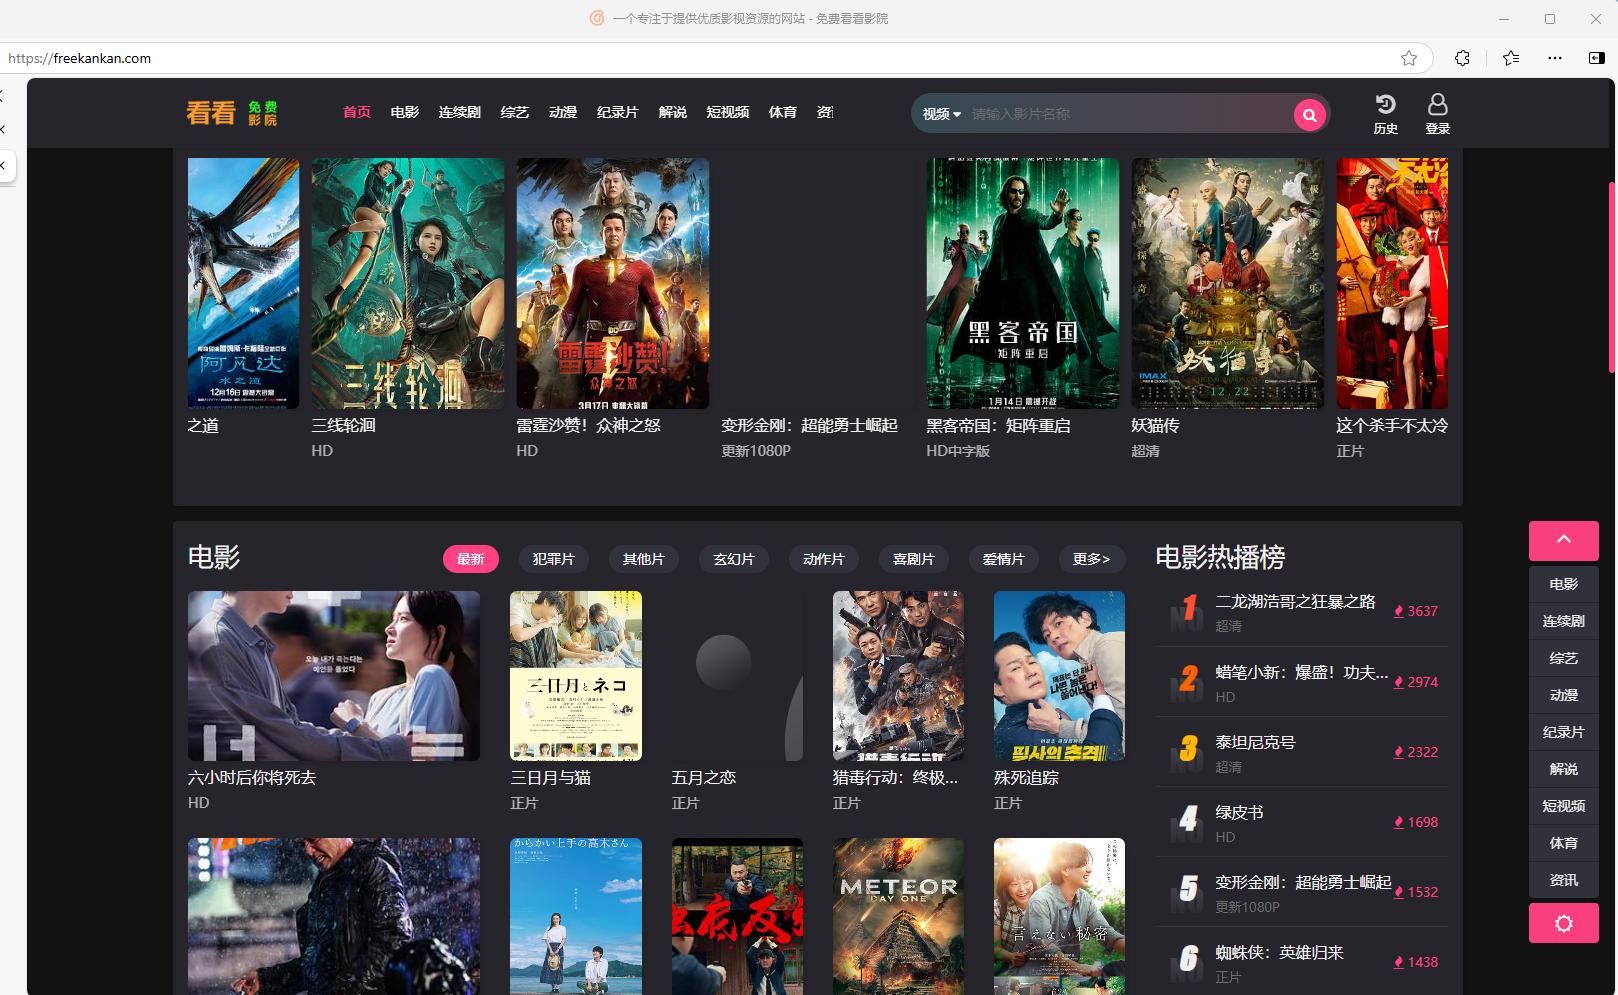Image resolution: width=1618 pixels, height=995 pixels.
Task: Open 蜘蛛侠：英雄归来 in hot ranking
Action: click(x=1279, y=952)
